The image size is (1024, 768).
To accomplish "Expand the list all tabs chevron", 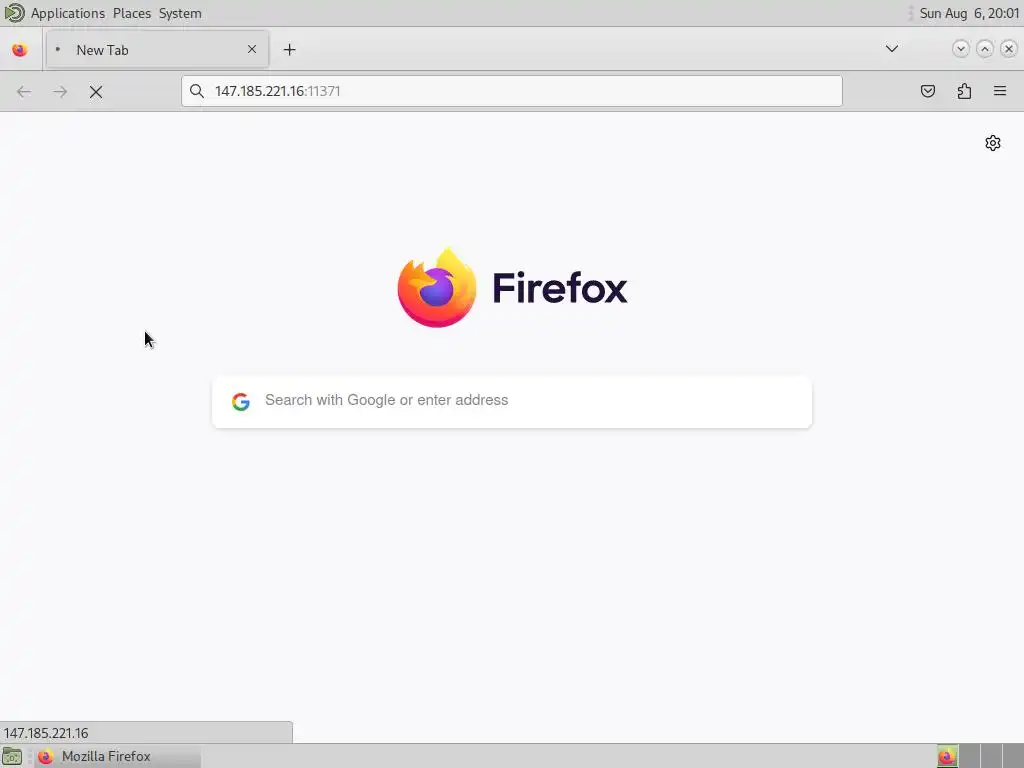I will pos(891,49).
